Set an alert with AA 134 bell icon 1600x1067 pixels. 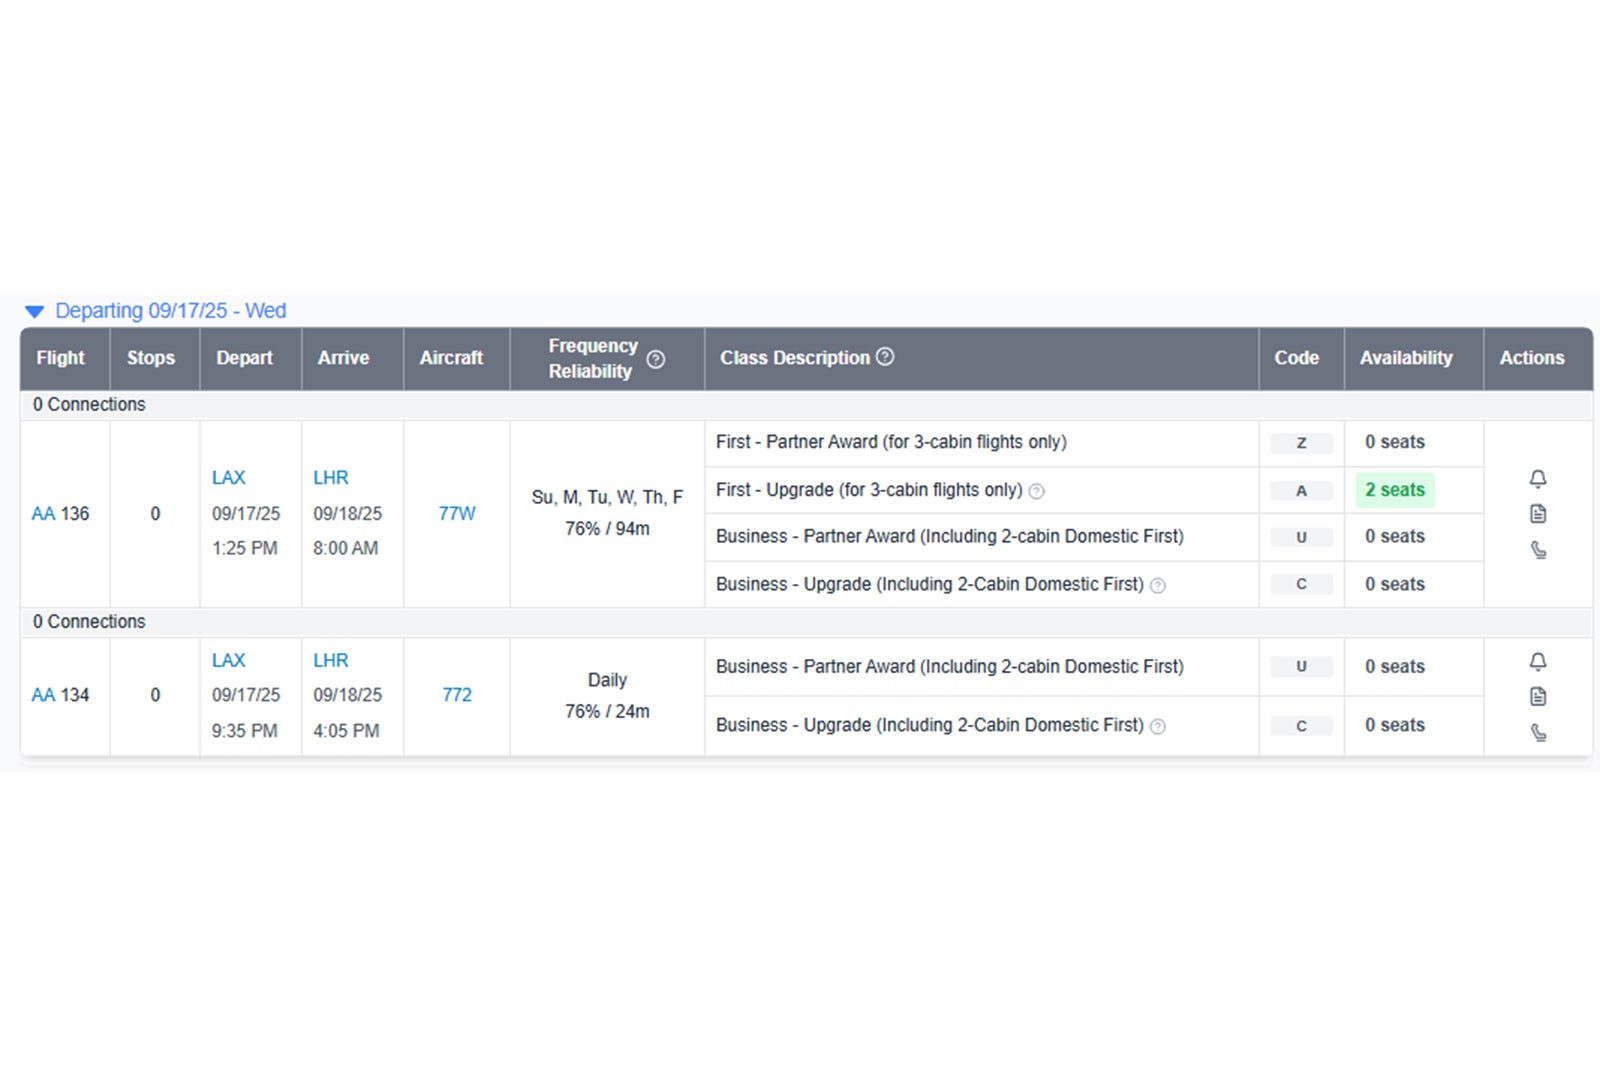[x=1538, y=662]
